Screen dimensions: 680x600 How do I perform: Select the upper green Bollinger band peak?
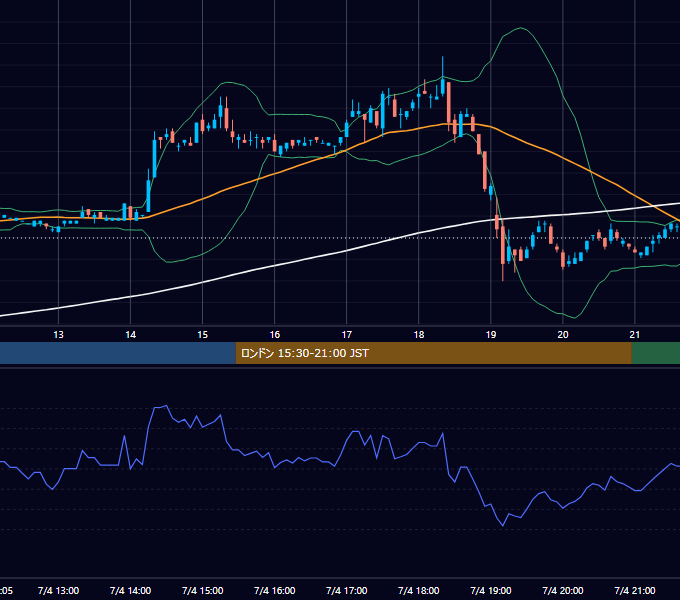click(520, 28)
